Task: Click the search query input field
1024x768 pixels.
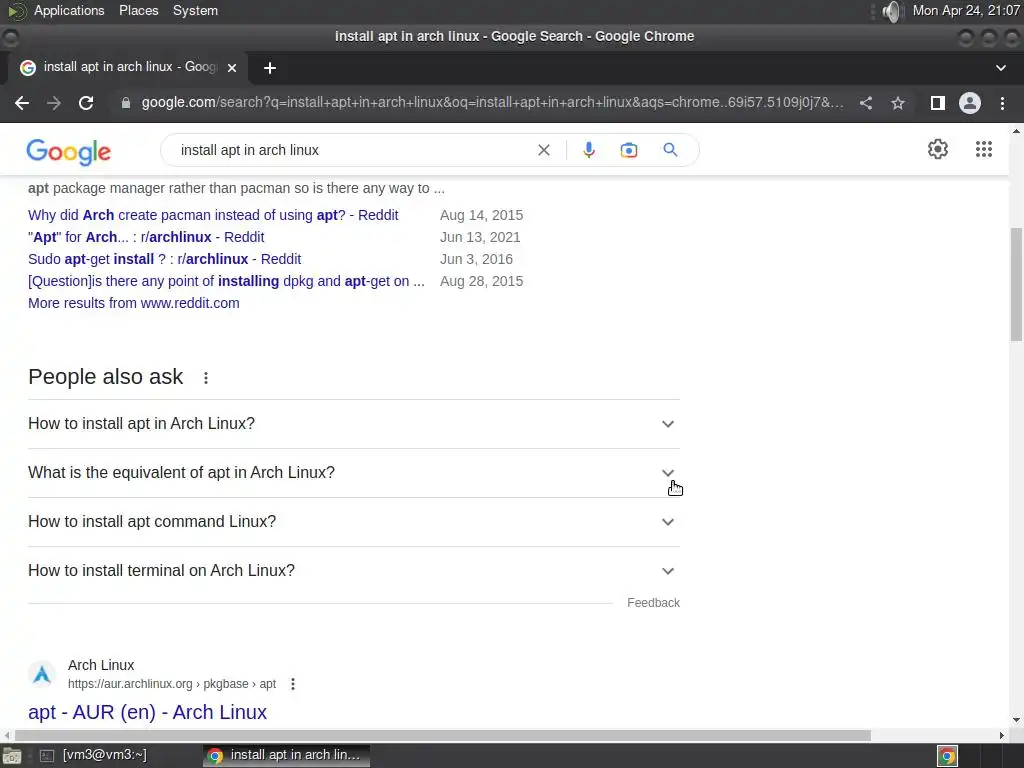Action: 353,150
